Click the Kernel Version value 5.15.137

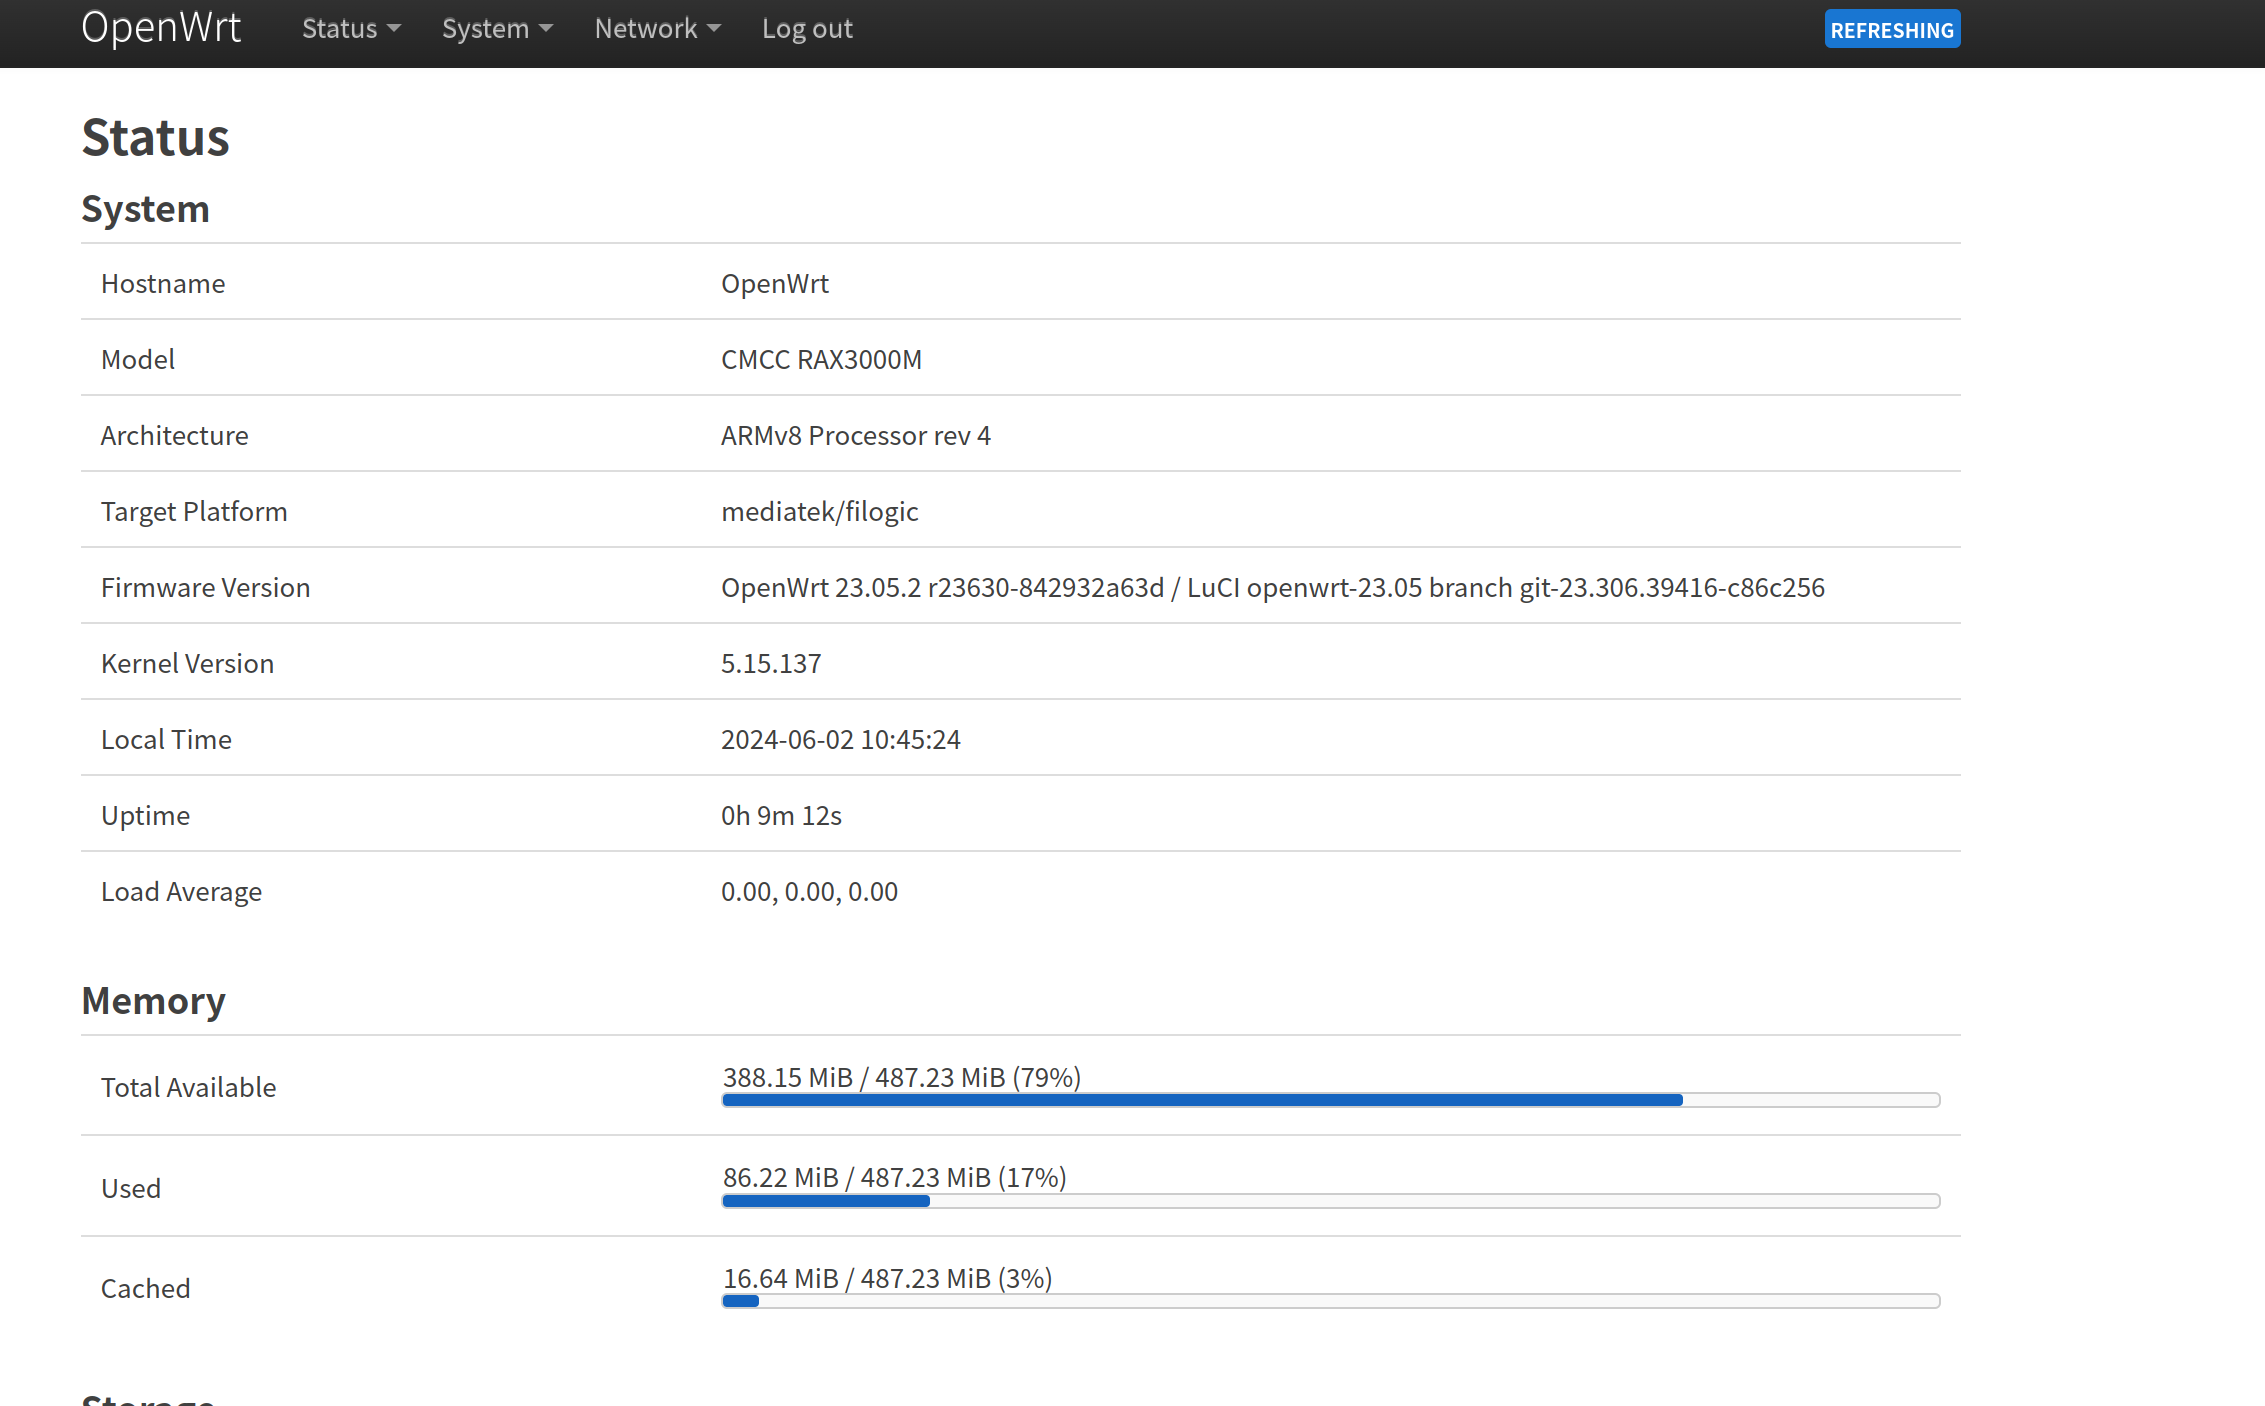(771, 664)
